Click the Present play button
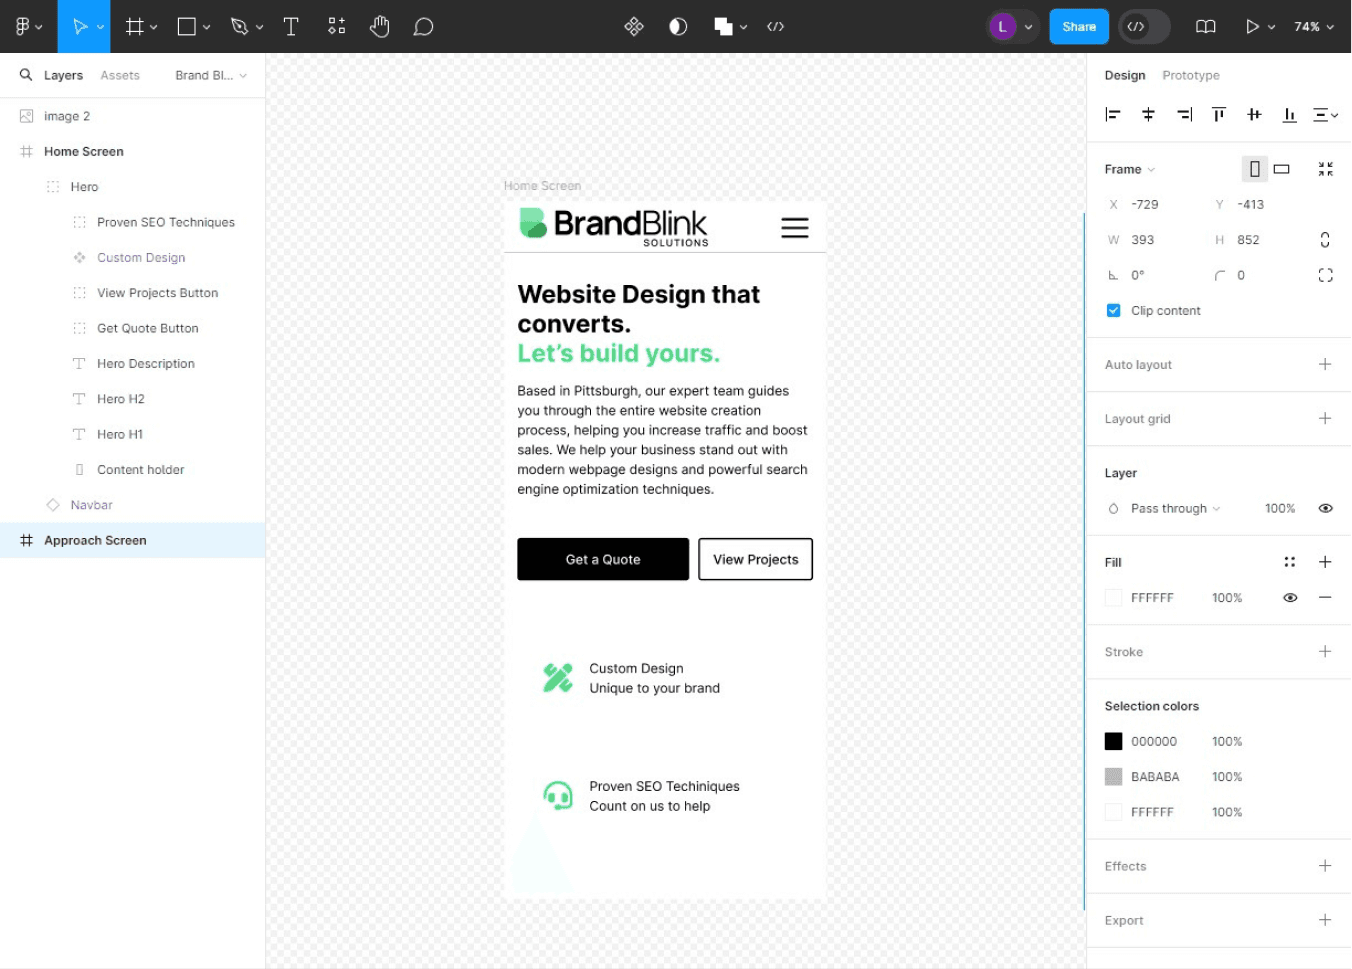This screenshot has width=1352, height=969. click(1252, 27)
